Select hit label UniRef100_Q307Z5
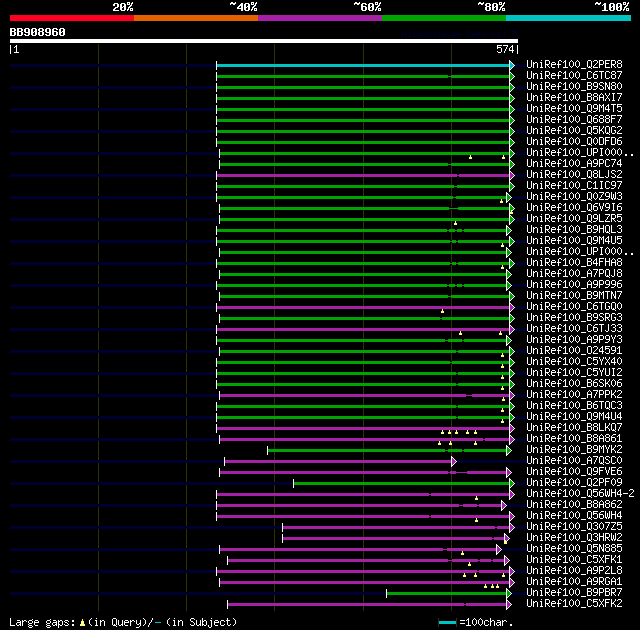 coord(574,527)
